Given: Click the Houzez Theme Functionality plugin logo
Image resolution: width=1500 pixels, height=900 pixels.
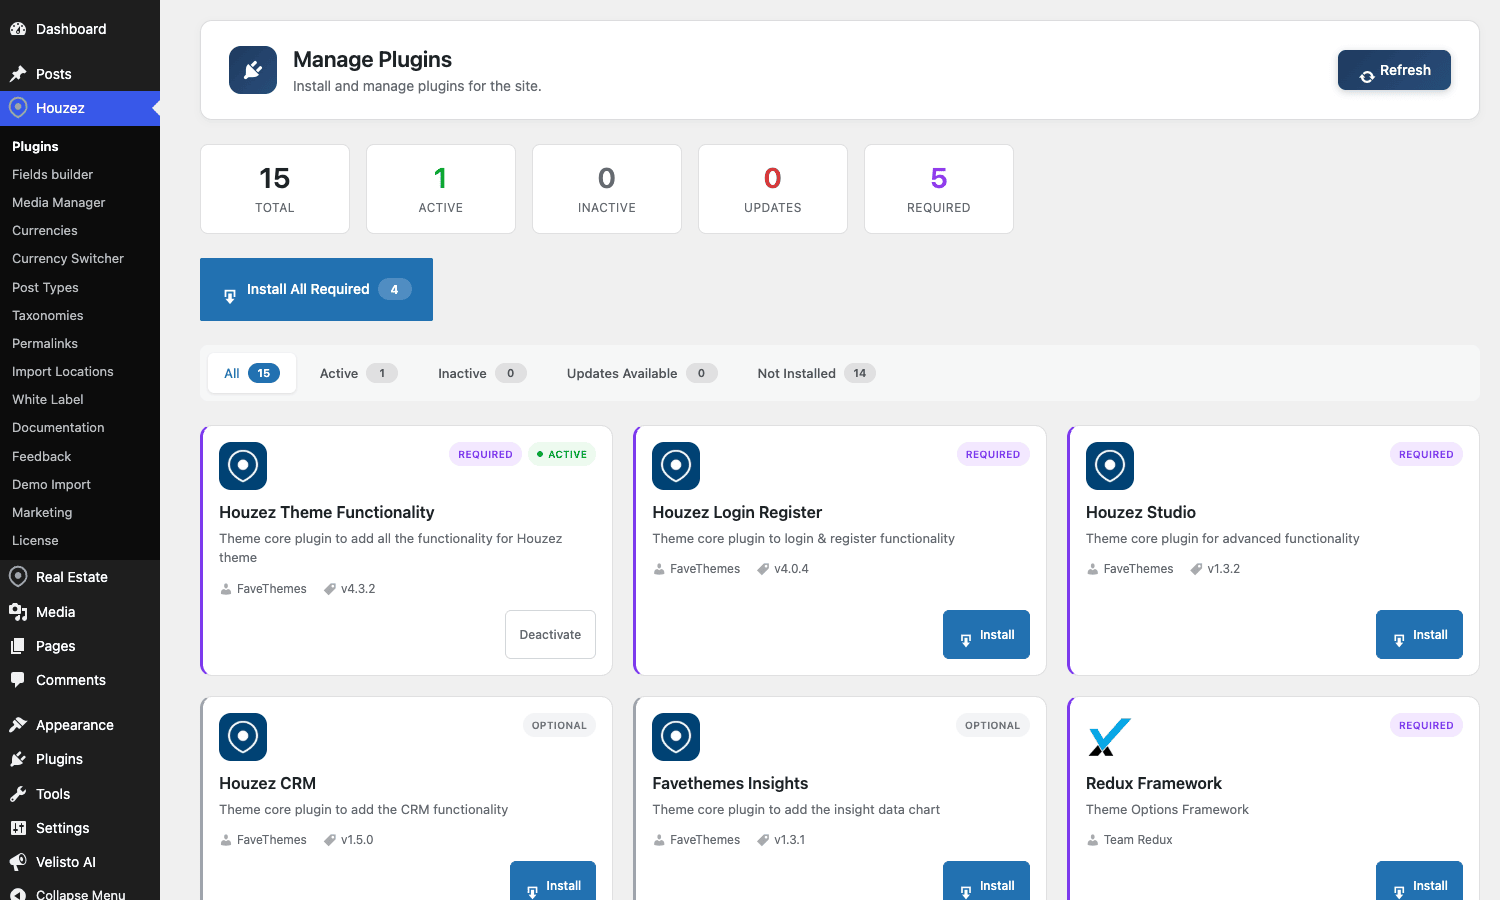Looking at the screenshot, I should 243,466.
